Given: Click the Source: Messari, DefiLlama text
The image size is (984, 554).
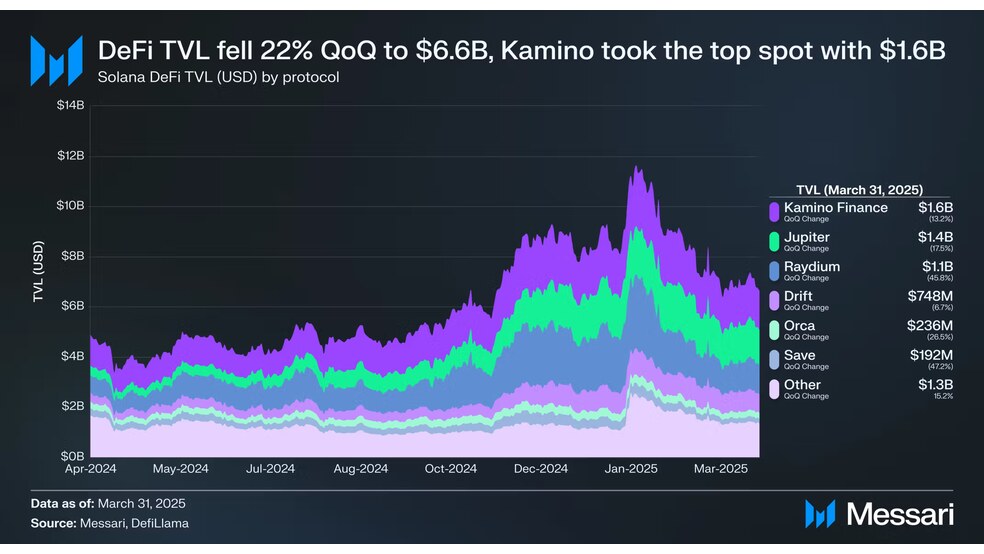Looking at the screenshot, I should (110, 523).
